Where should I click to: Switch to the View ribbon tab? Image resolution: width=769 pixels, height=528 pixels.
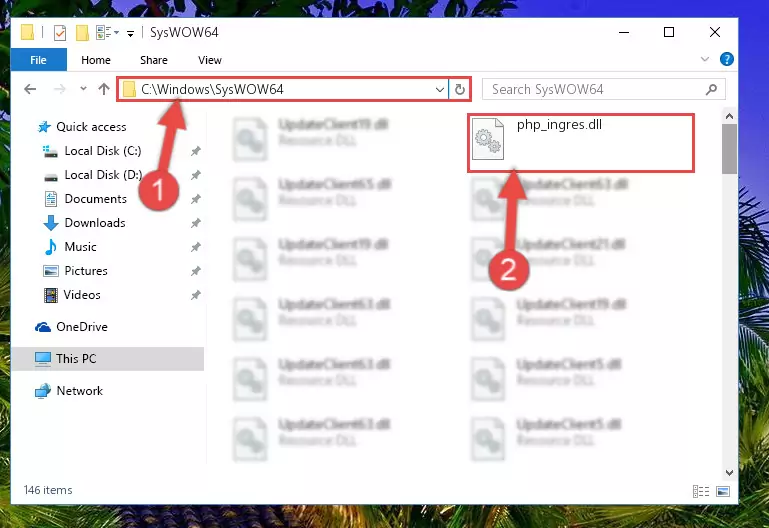(209, 60)
